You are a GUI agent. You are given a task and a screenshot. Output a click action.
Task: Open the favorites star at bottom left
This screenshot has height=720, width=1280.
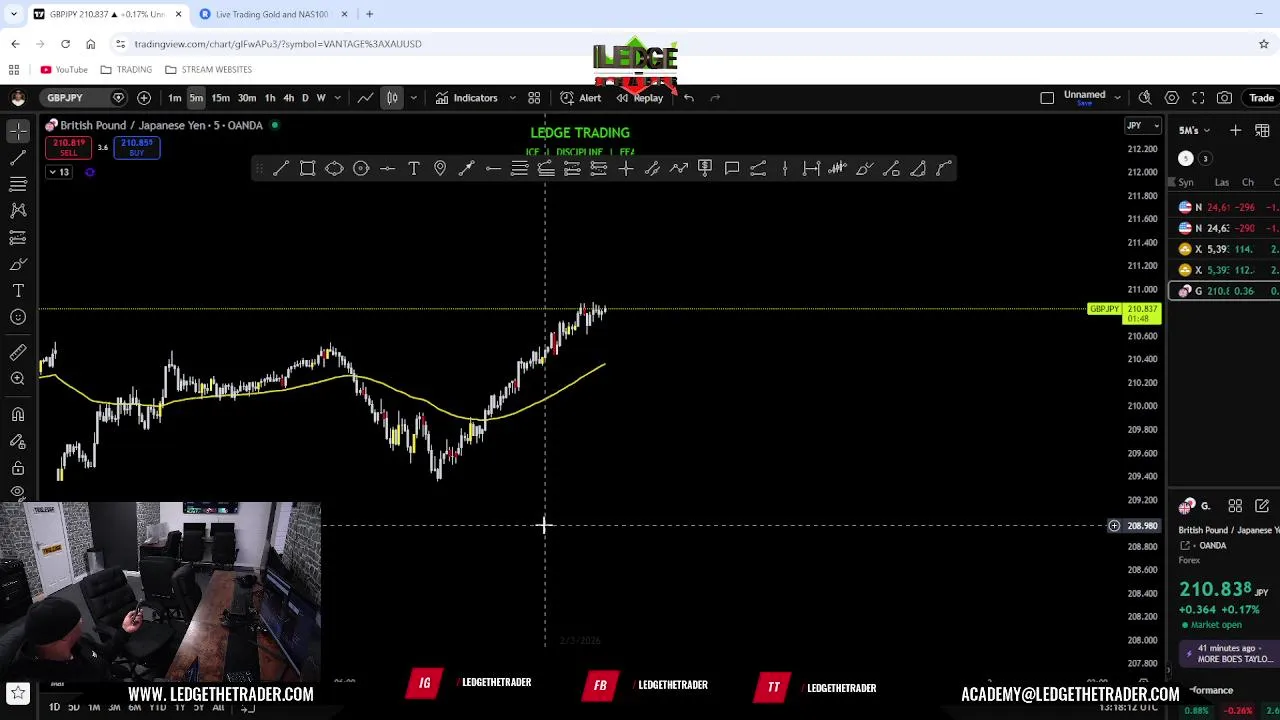point(18,693)
